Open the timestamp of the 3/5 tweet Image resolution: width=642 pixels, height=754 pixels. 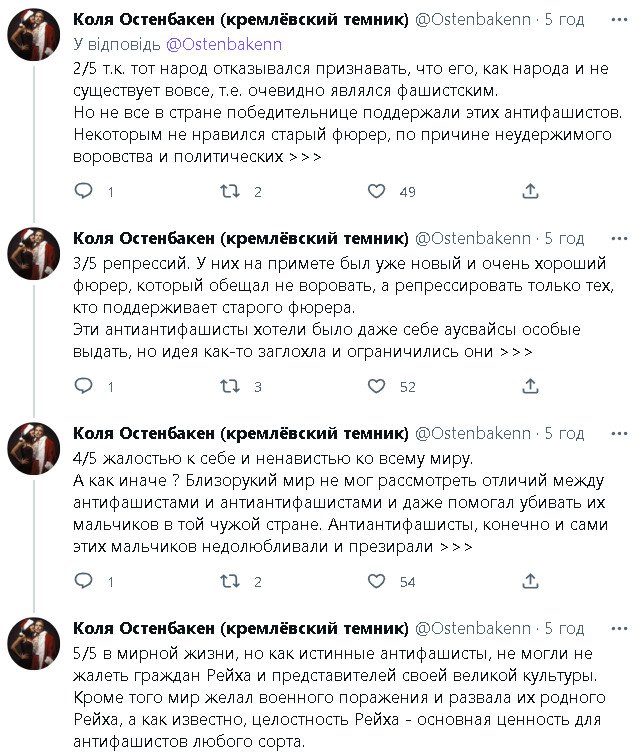565,238
